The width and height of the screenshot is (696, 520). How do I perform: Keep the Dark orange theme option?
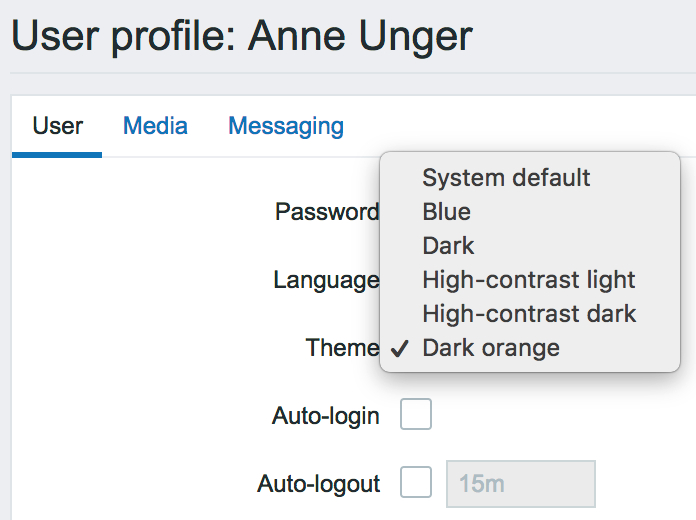click(x=491, y=348)
